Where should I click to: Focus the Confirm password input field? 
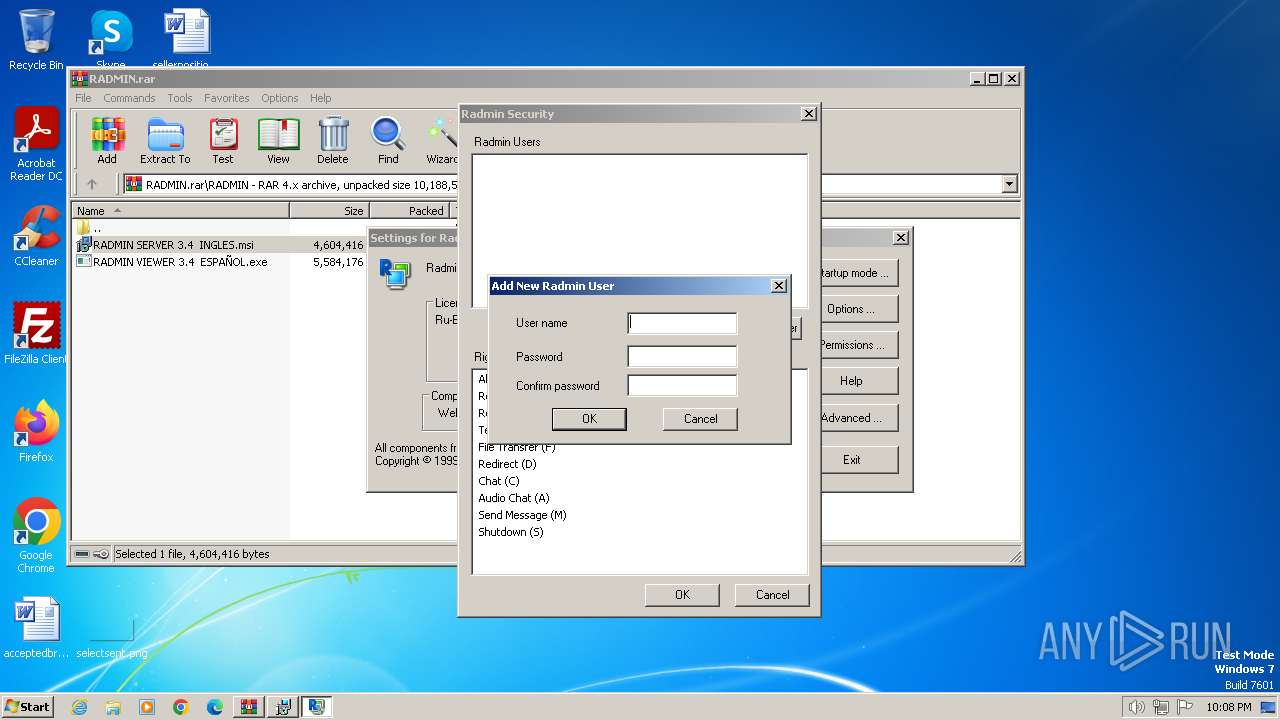point(682,386)
